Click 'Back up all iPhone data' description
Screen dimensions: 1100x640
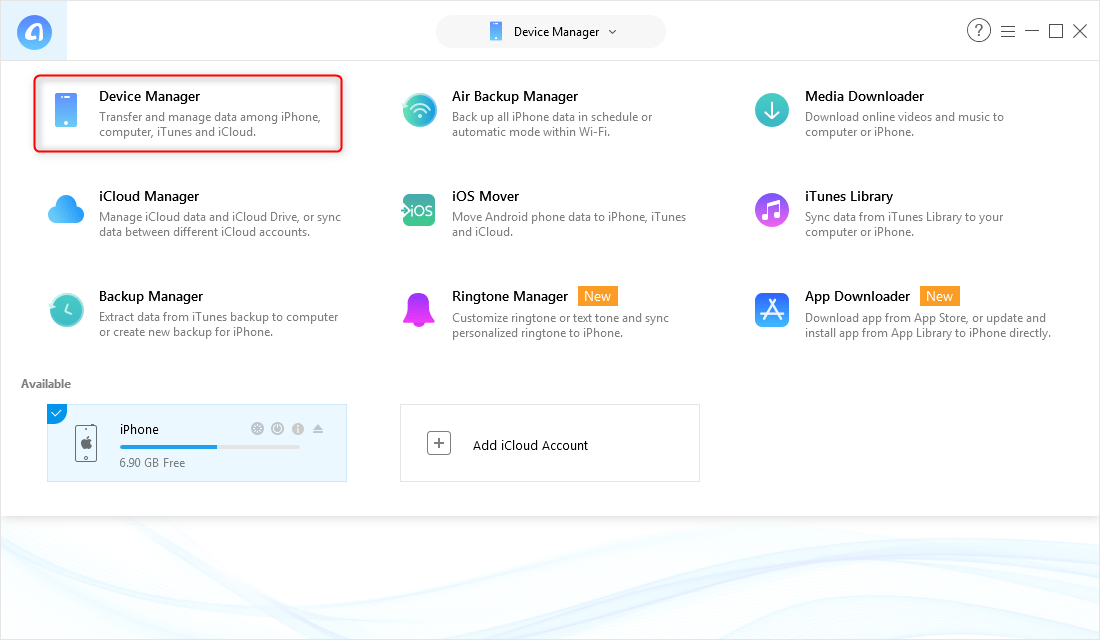(x=552, y=124)
